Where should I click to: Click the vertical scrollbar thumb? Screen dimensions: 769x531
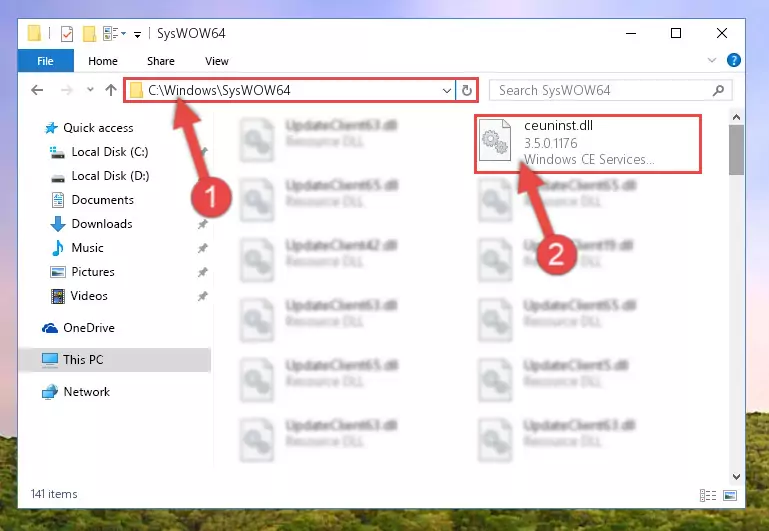pos(736,150)
